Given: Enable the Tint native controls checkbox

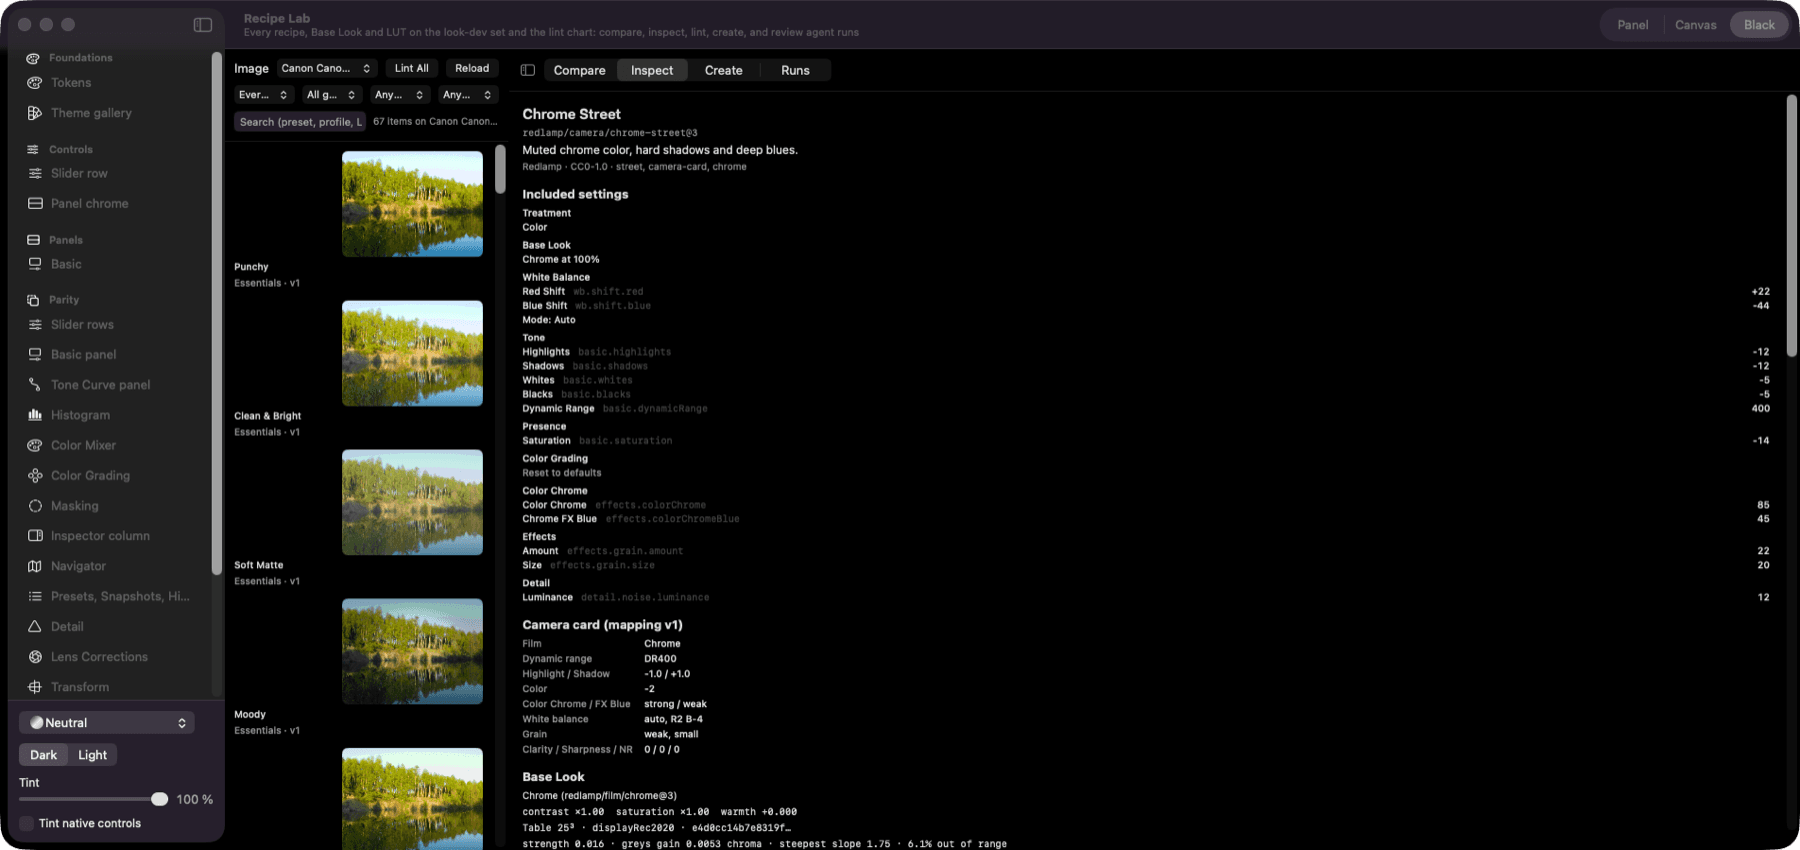Looking at the screenshot, I should pyautogui.click(x=27, y=824).
